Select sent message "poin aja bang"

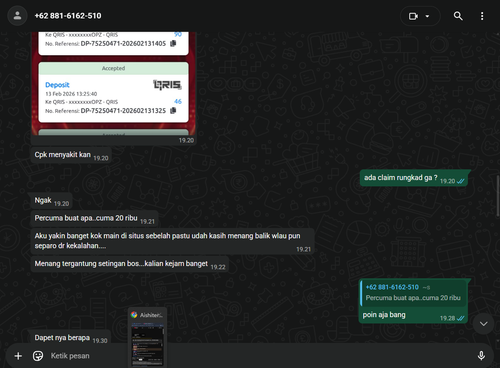tap(413, 301)
